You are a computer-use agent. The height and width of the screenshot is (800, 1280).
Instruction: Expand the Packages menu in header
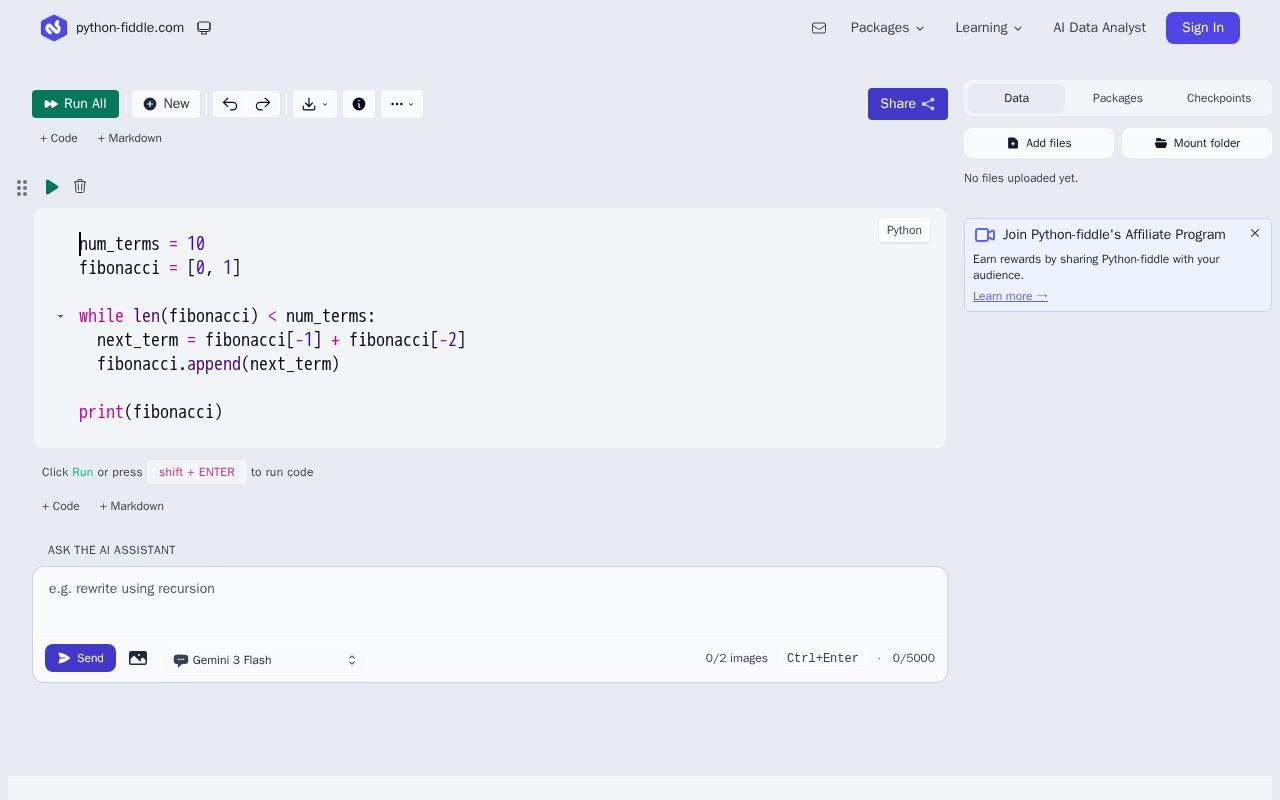(887, 28)
